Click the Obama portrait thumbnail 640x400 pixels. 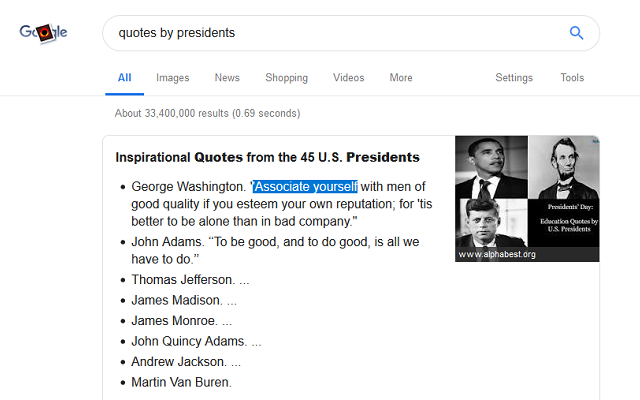point(491,166)
